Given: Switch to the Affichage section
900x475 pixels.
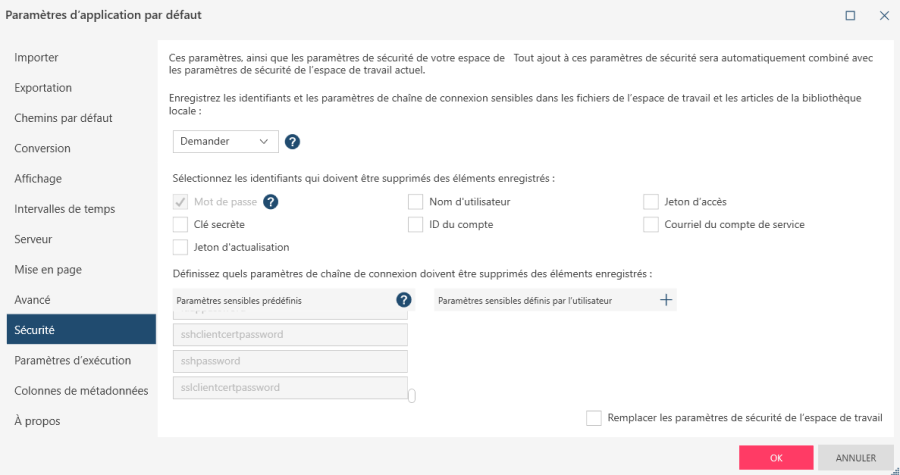Looking at the screenshot, I should coord(38,179).
